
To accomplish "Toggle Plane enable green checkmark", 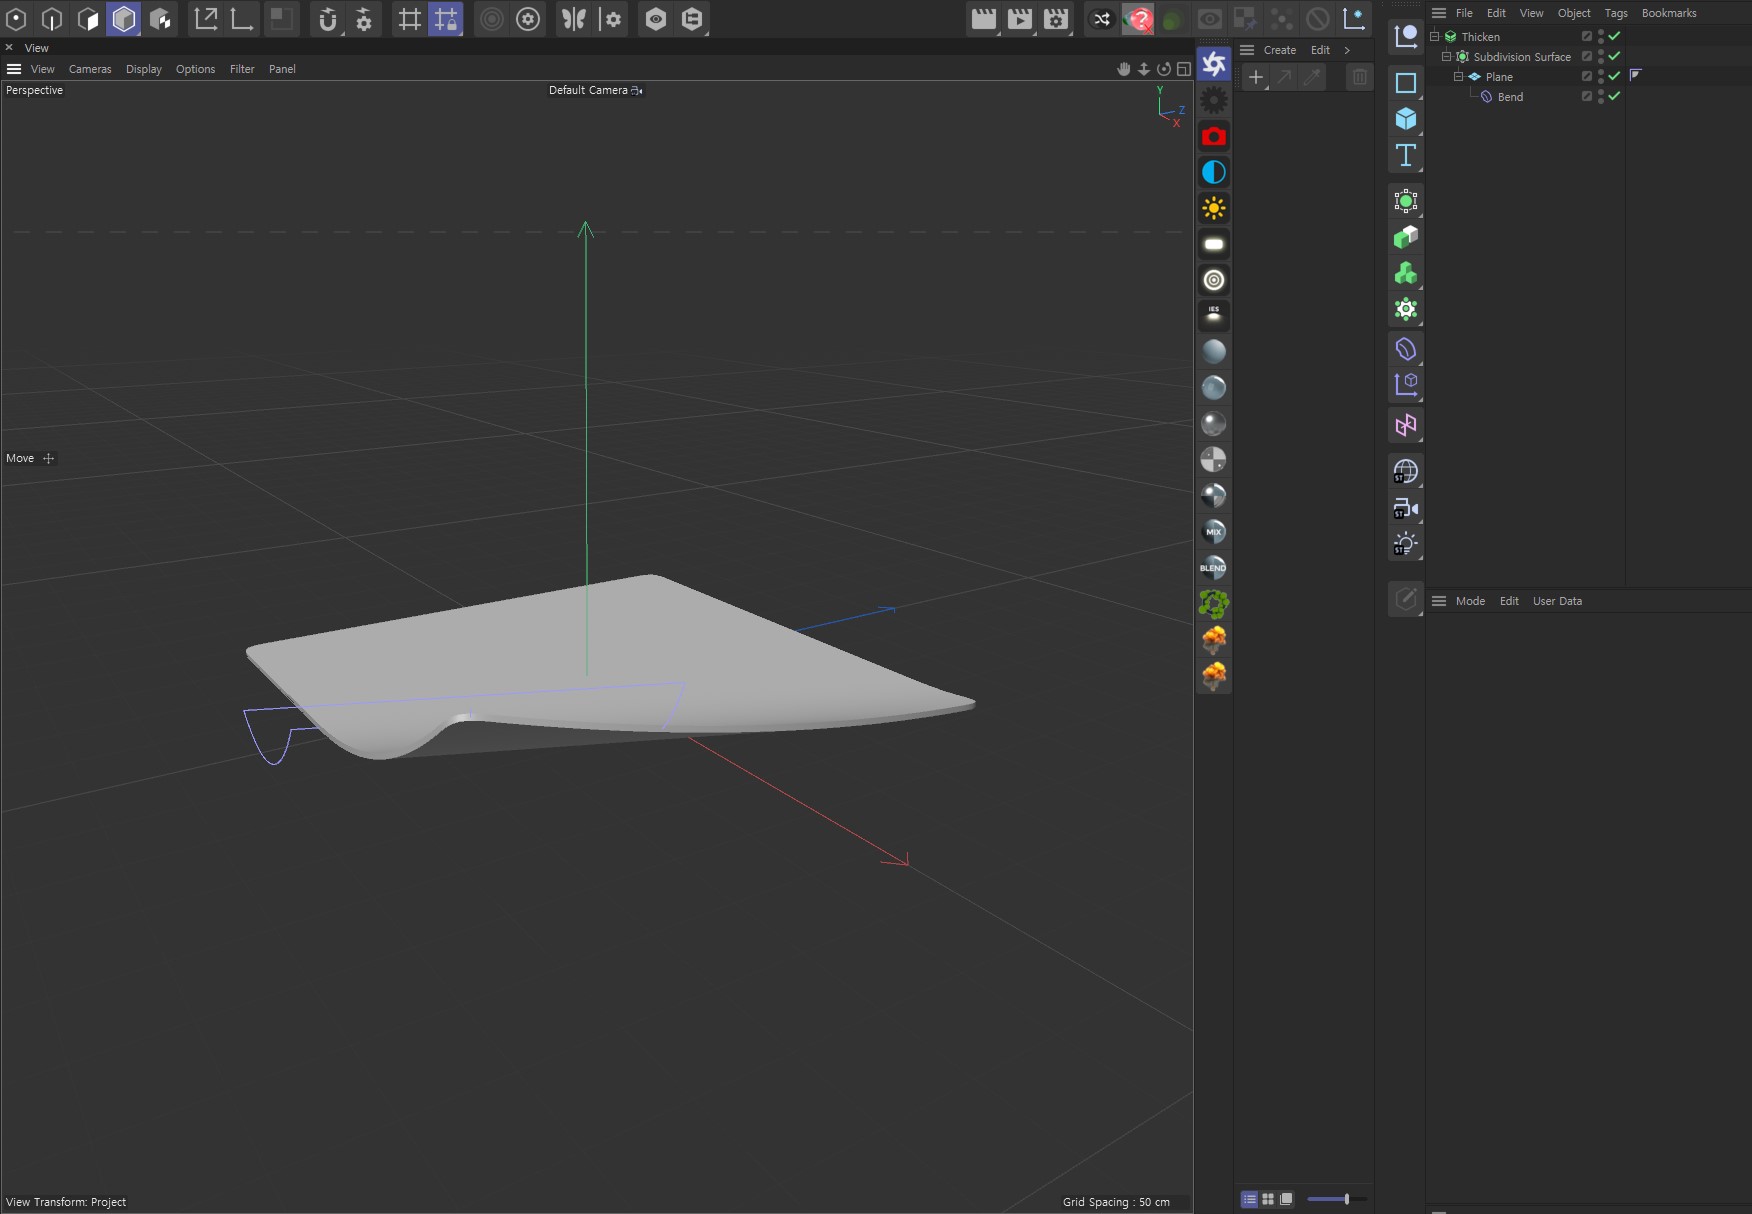I will tap(1614, 76).
